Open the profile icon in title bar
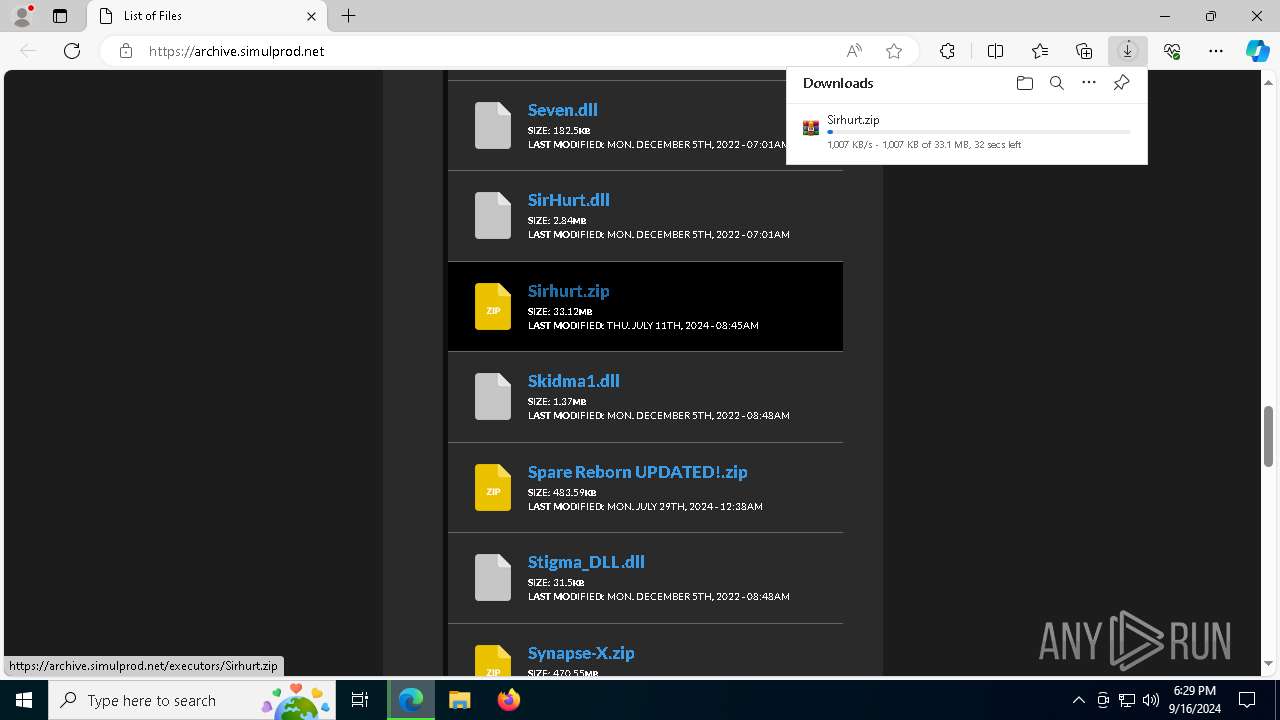 [22, 16]
